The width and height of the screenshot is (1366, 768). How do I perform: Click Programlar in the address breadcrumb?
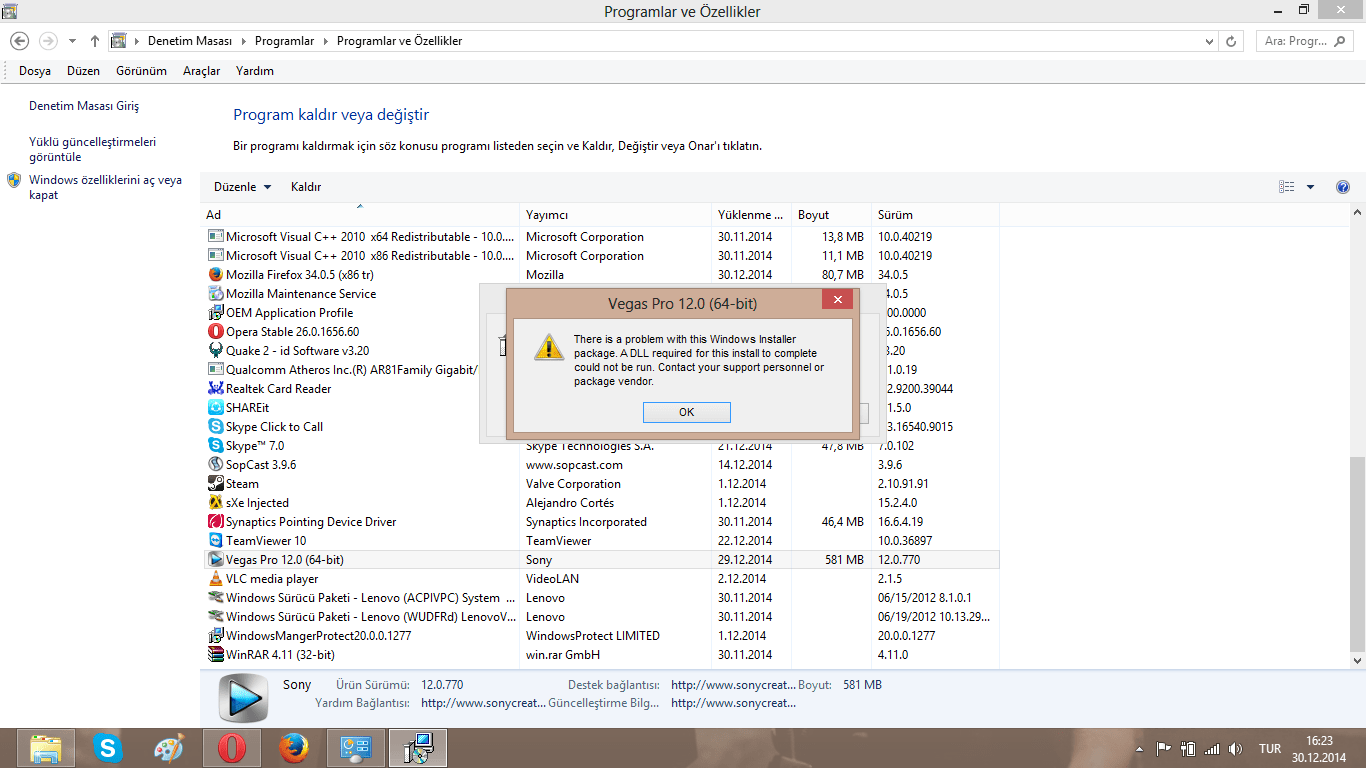284,41
